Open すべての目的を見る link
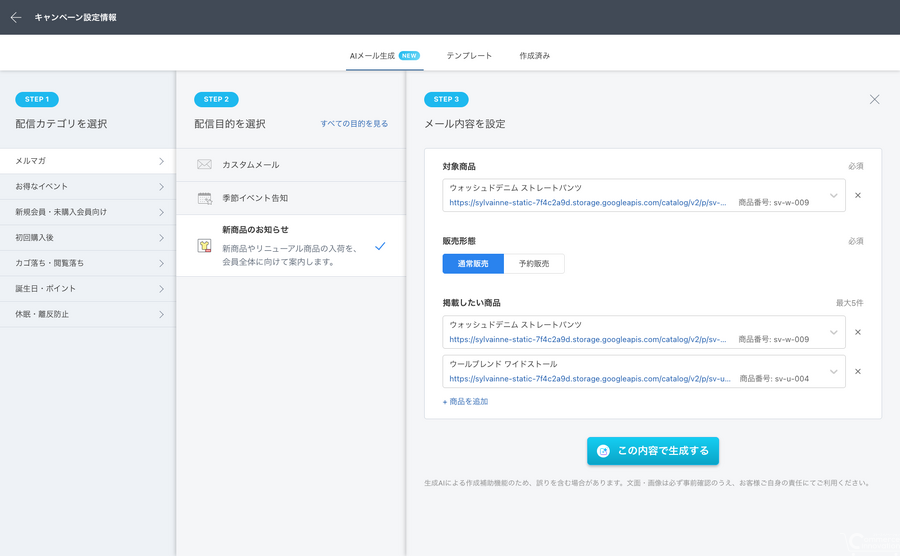The image size is (900, 556). 354,123
